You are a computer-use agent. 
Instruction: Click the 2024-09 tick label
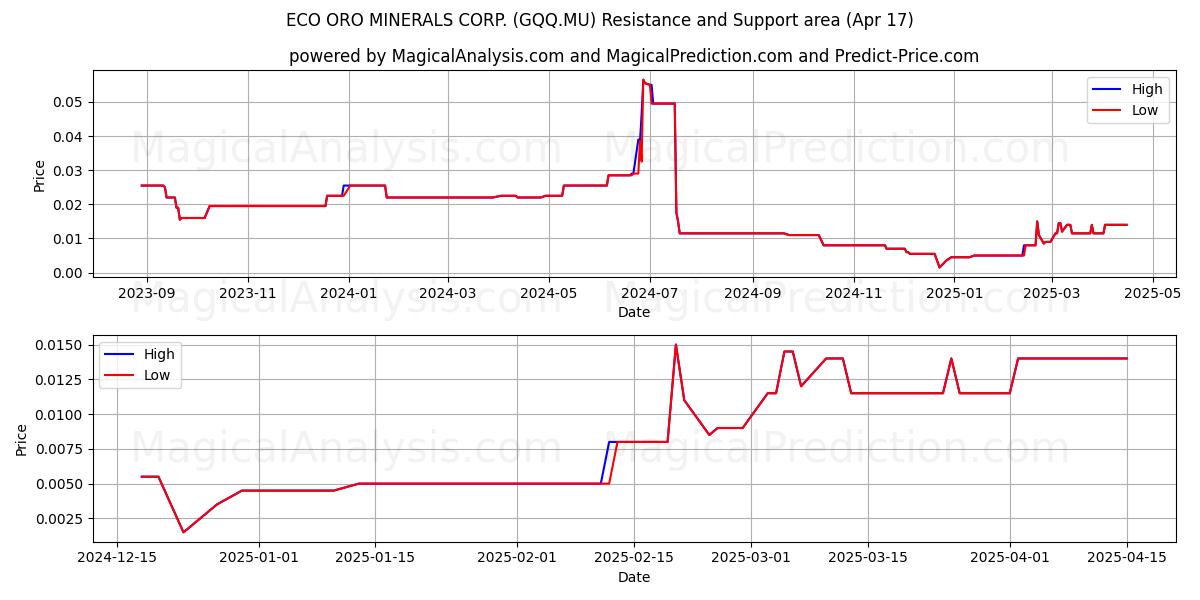pyautogui.click(x=752, y=293)
